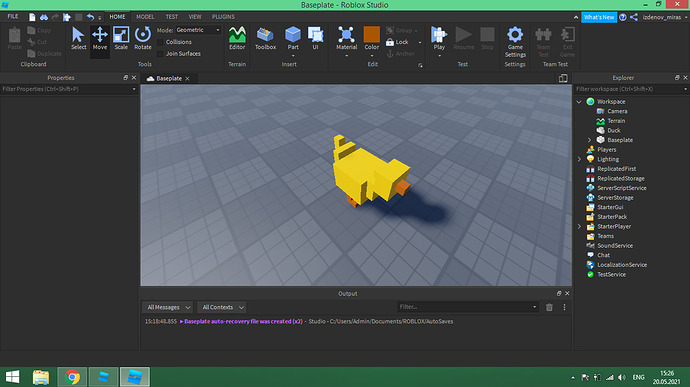This screenshot has width=690, height=387.
Task: Select Terrain in the Explorer
Action: click(616, 121)
